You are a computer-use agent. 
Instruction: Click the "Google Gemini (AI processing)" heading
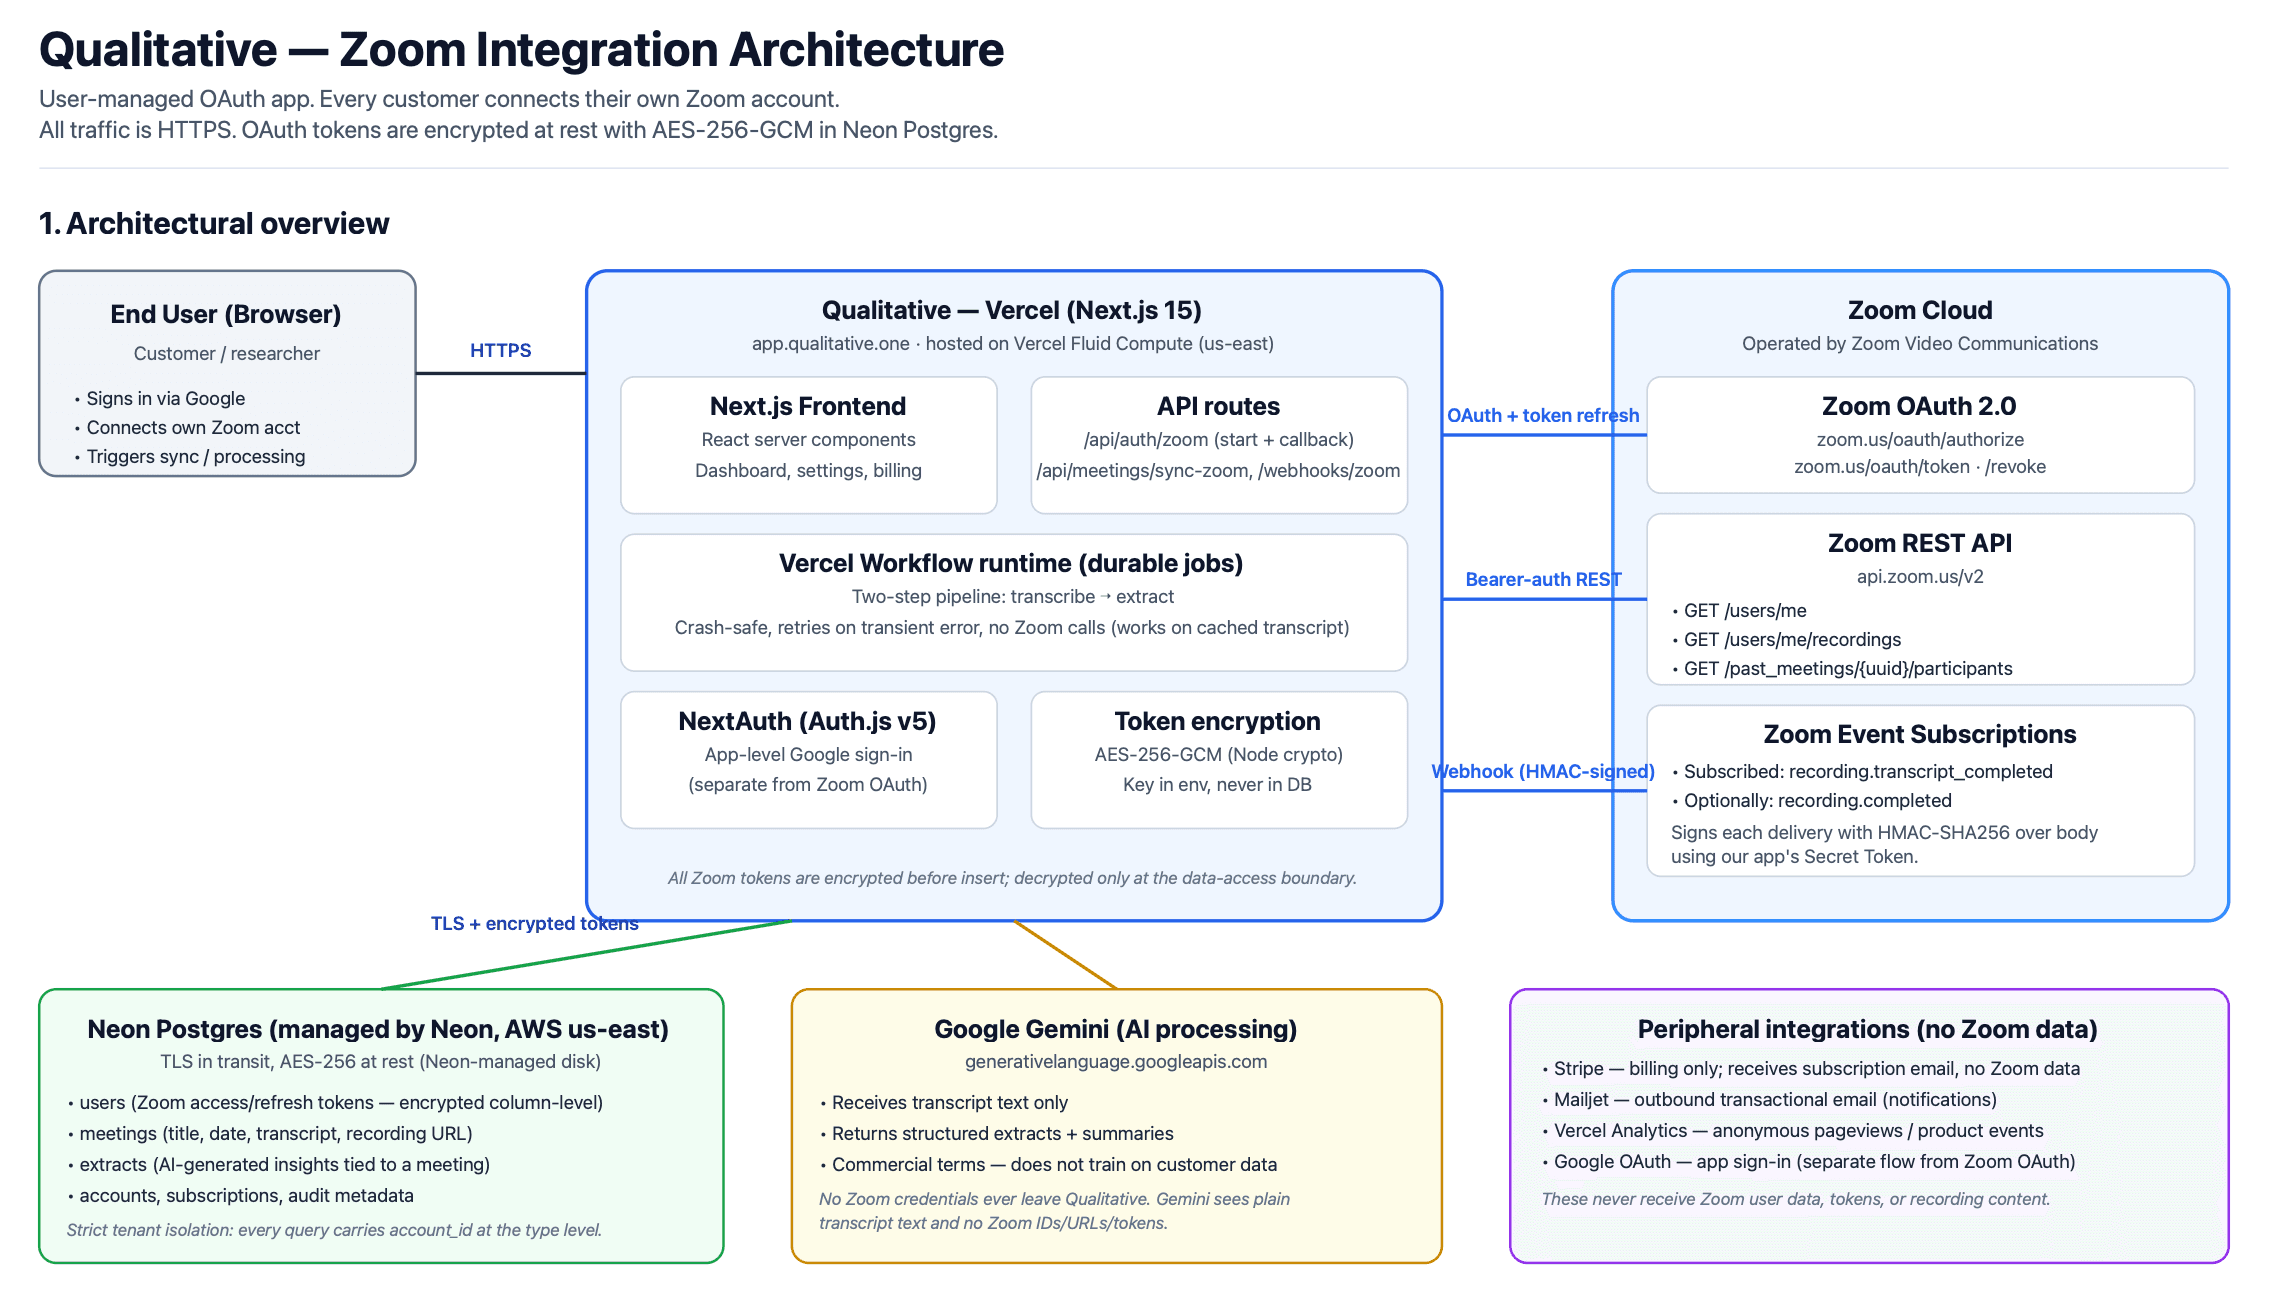[x=1116, y=1029]
